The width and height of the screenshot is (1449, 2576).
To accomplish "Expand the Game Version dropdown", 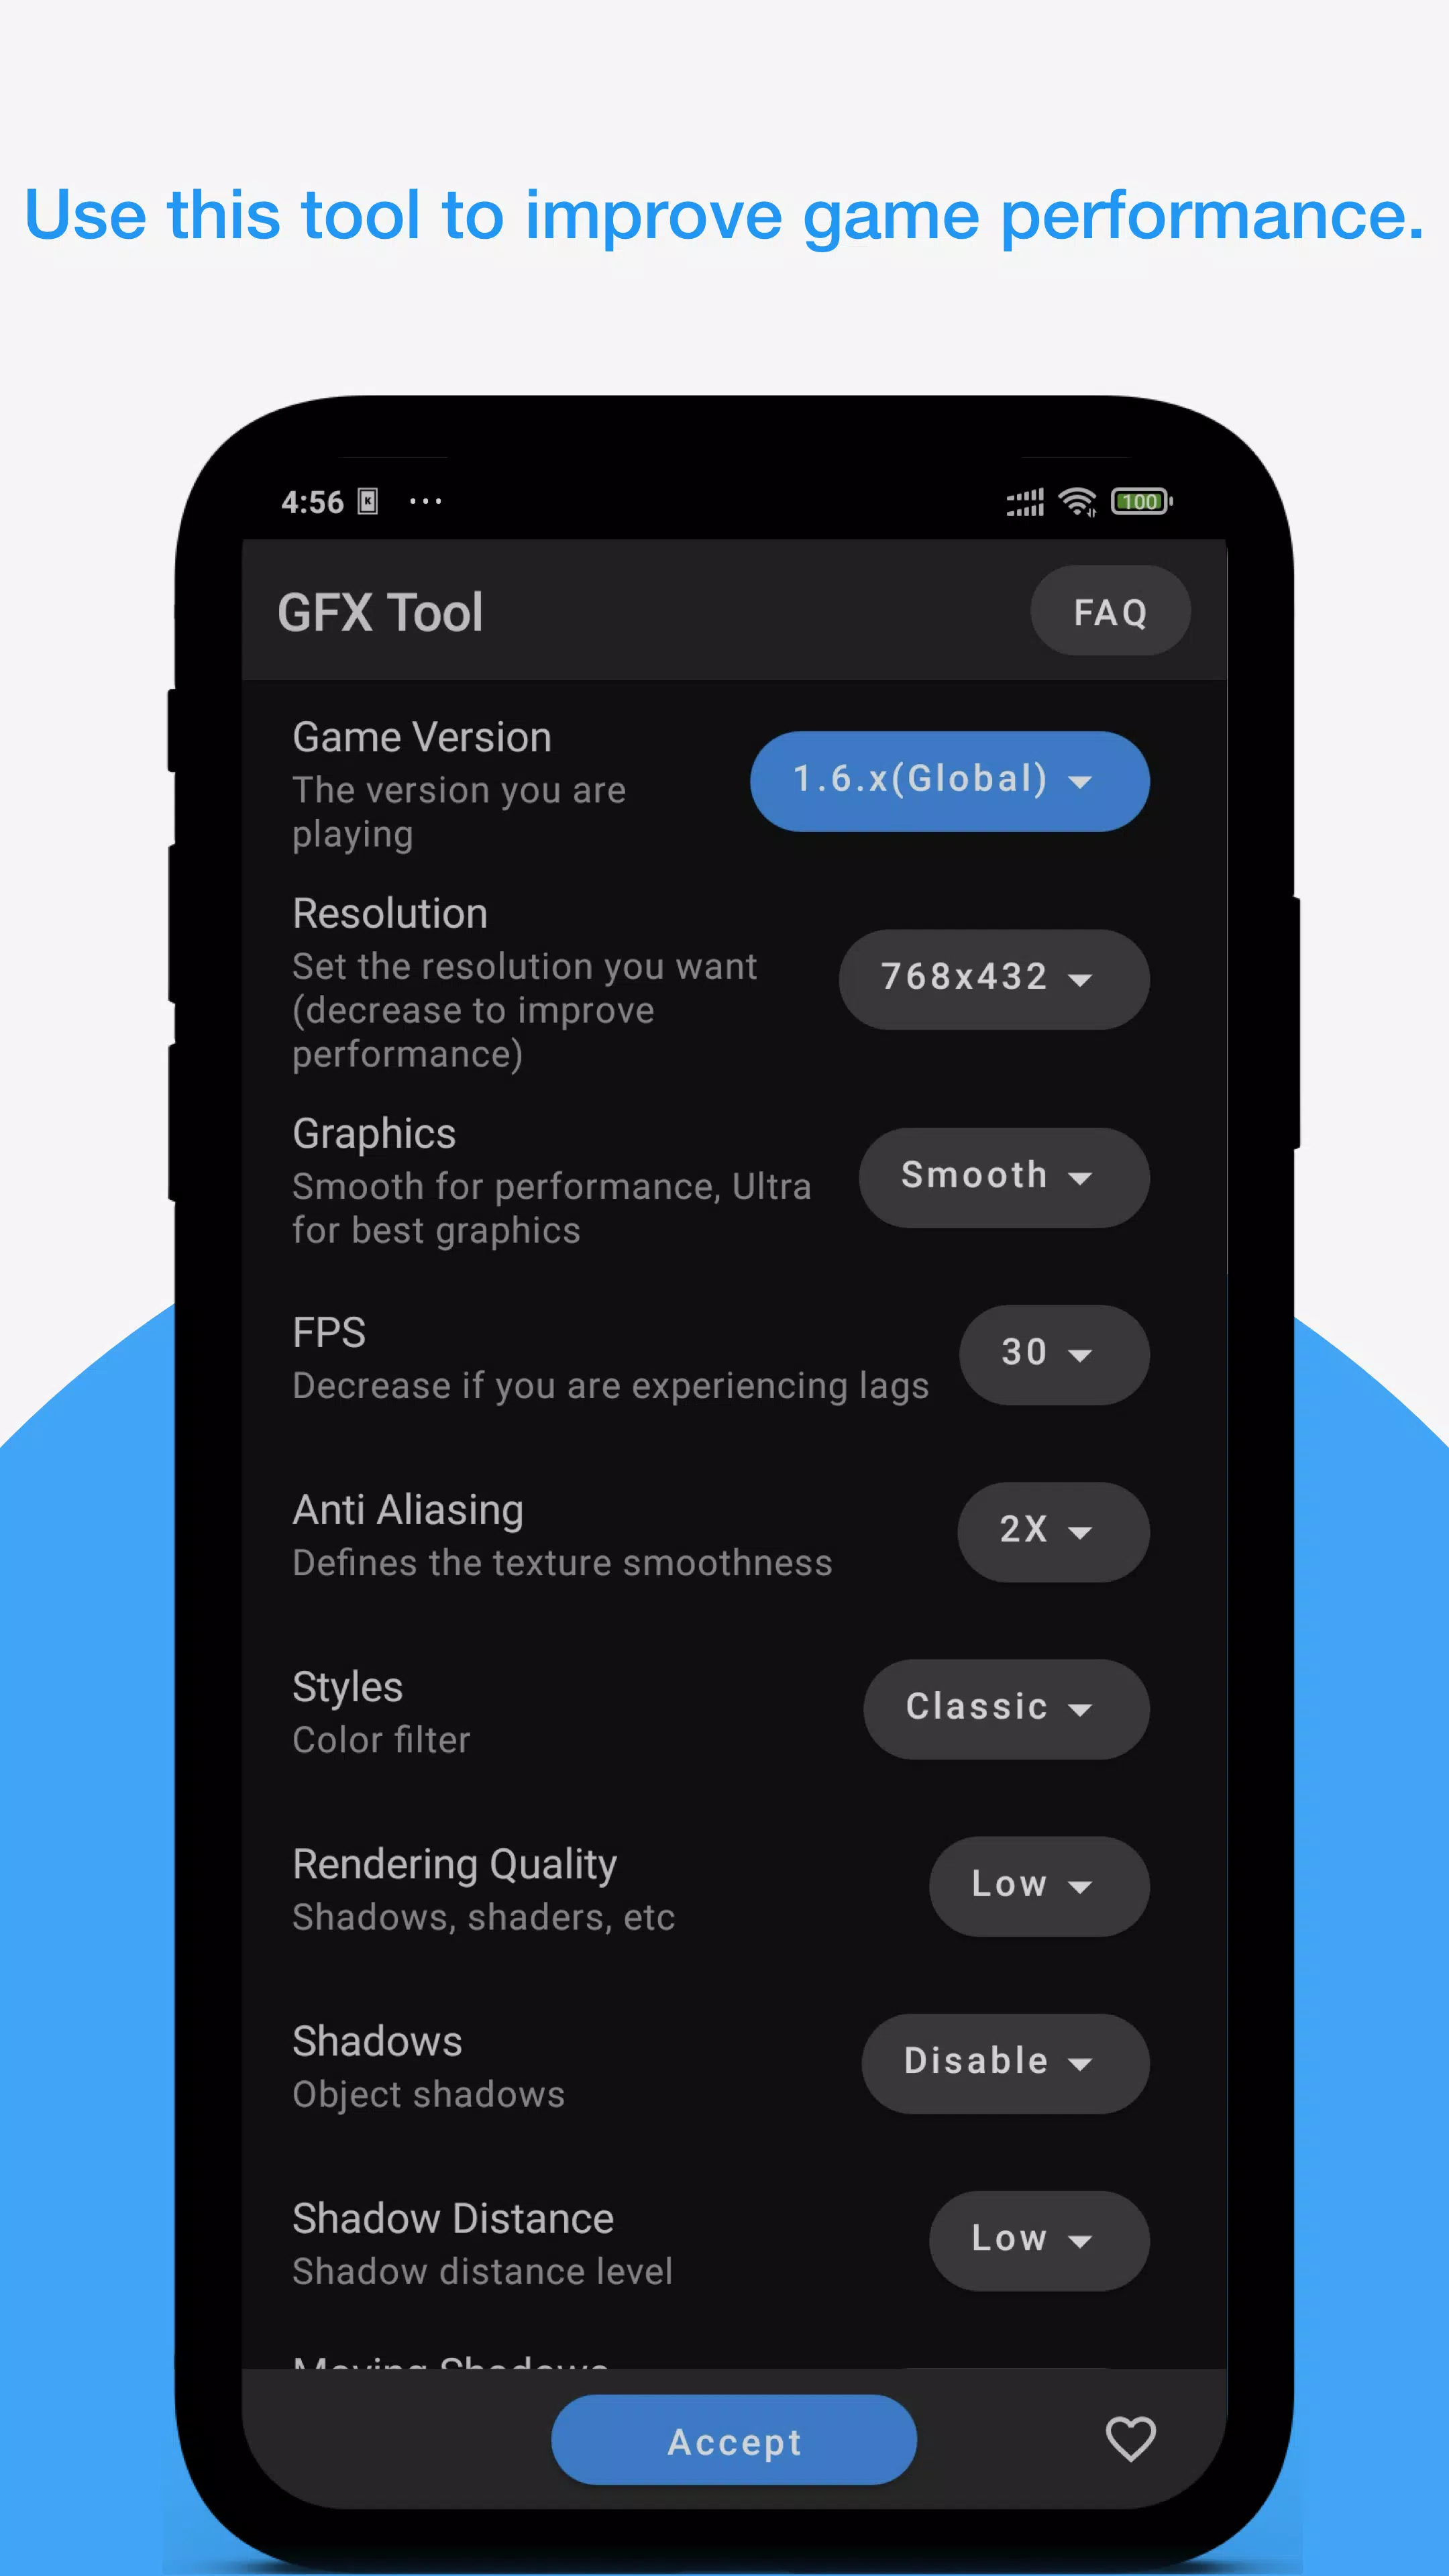I will tap(950, 778).
